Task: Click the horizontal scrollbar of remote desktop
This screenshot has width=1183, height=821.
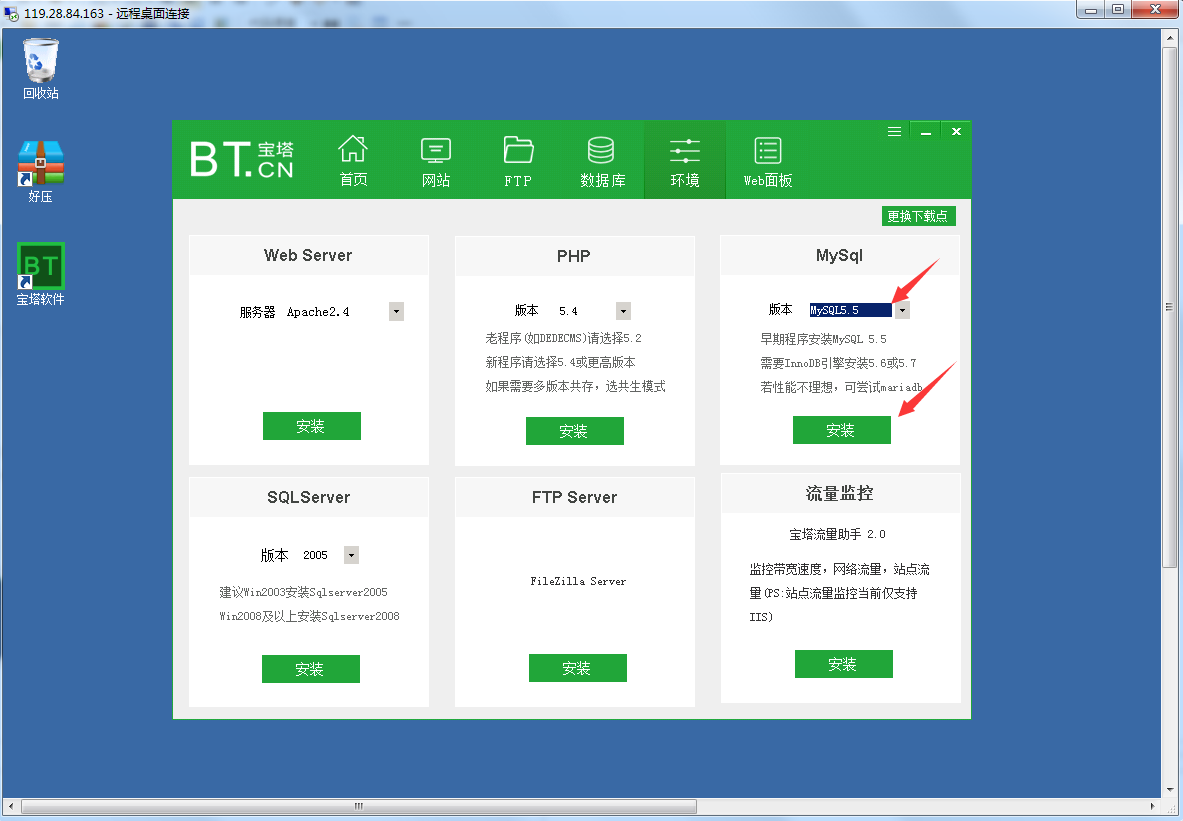Action: 358,806
